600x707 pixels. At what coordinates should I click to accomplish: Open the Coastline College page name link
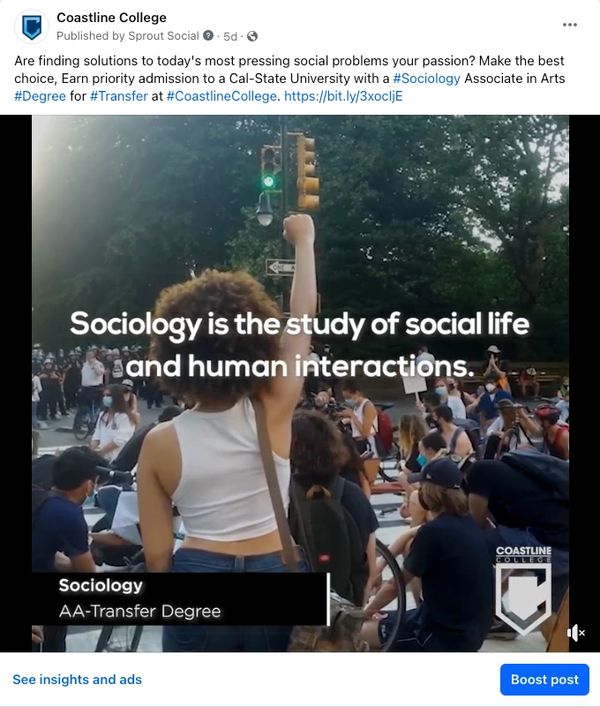tap(111, 18)
